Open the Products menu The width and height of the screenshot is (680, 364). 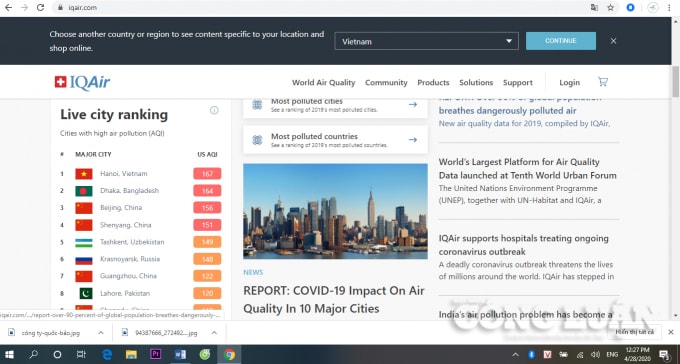(433, 82)
